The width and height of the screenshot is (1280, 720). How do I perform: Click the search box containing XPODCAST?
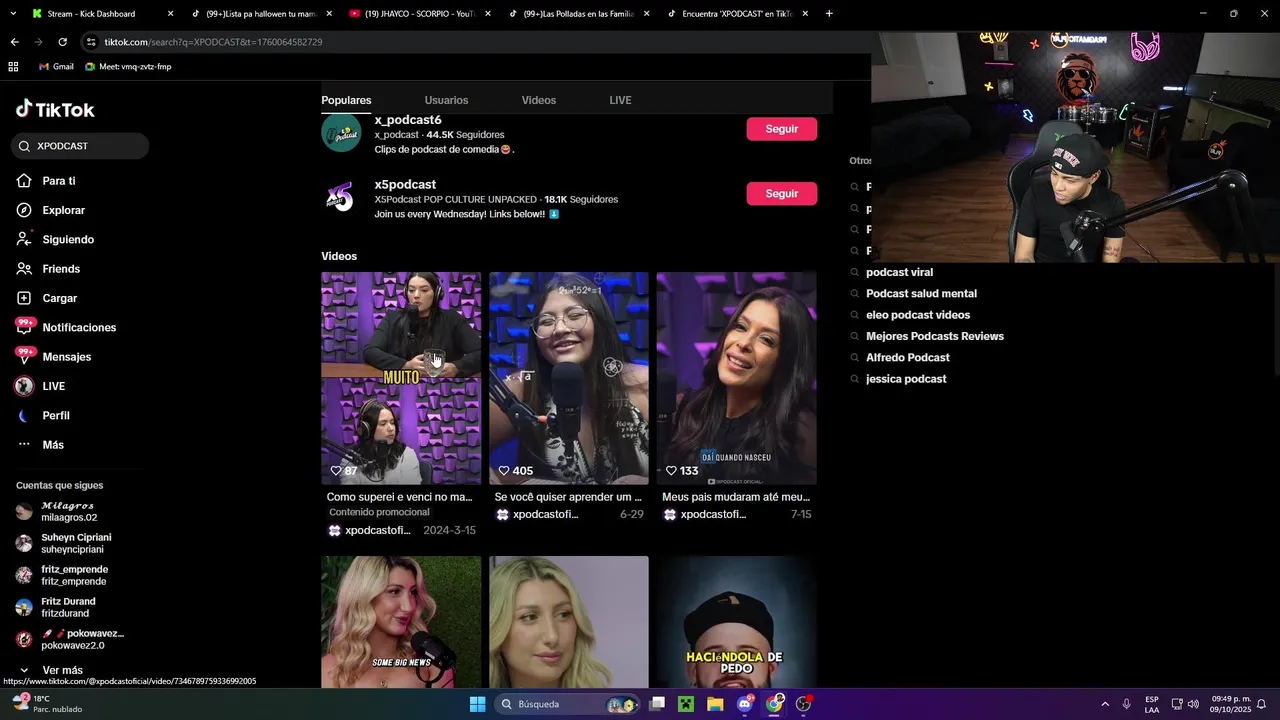coord(80,146)
